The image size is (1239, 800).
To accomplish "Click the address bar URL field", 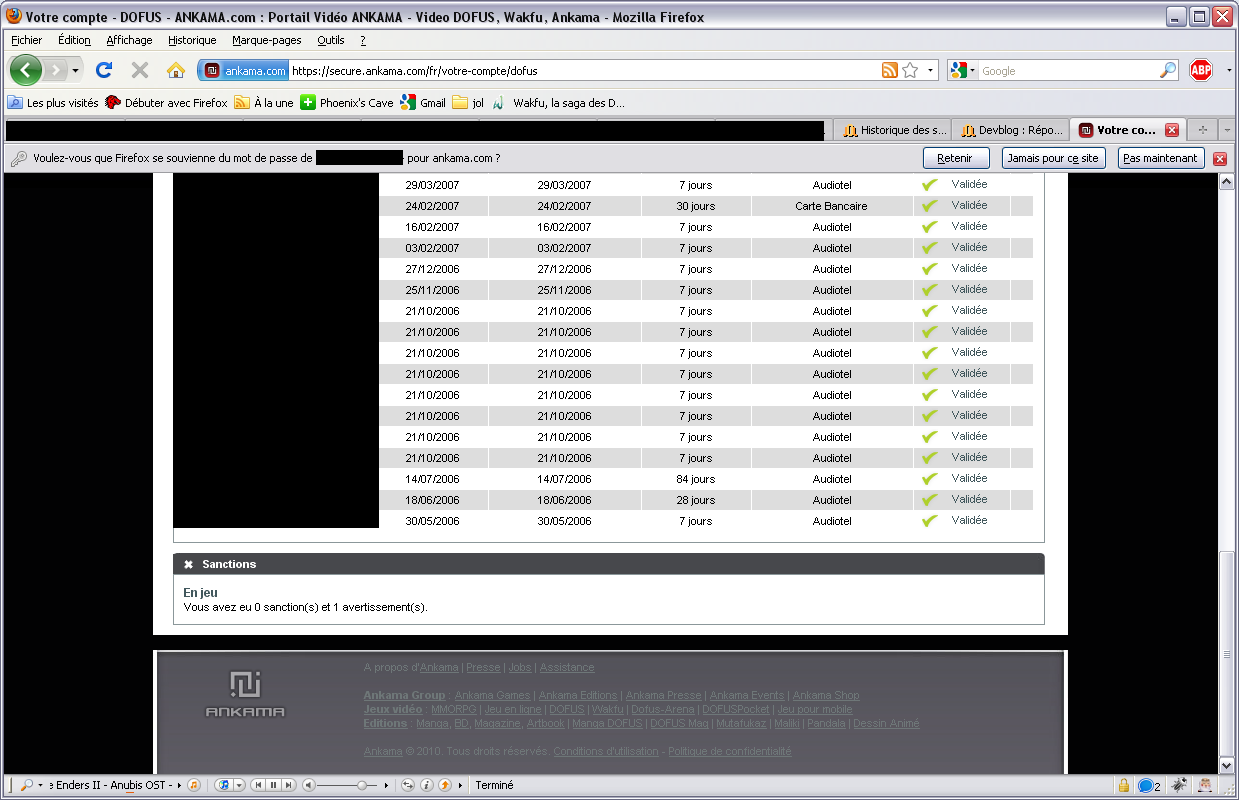I will (x=584, y=70).
